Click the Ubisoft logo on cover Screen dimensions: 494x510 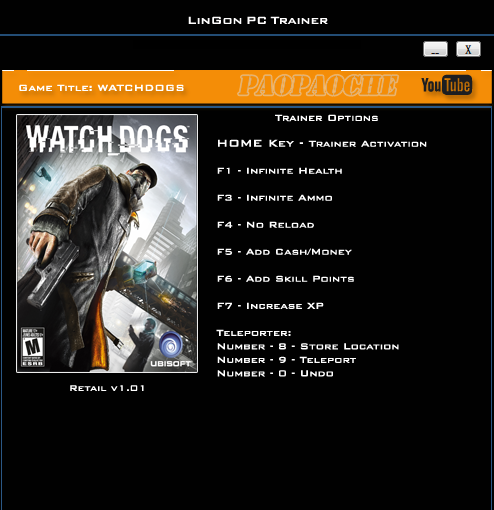171,349
